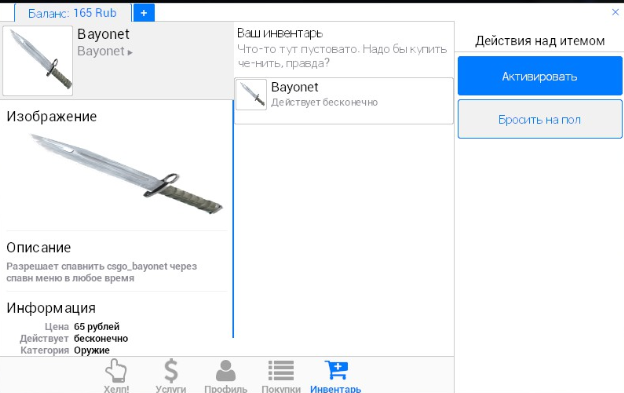Click the bold Bayonet title at top
This screenshot has width=624, height=393.
point(103,34)
